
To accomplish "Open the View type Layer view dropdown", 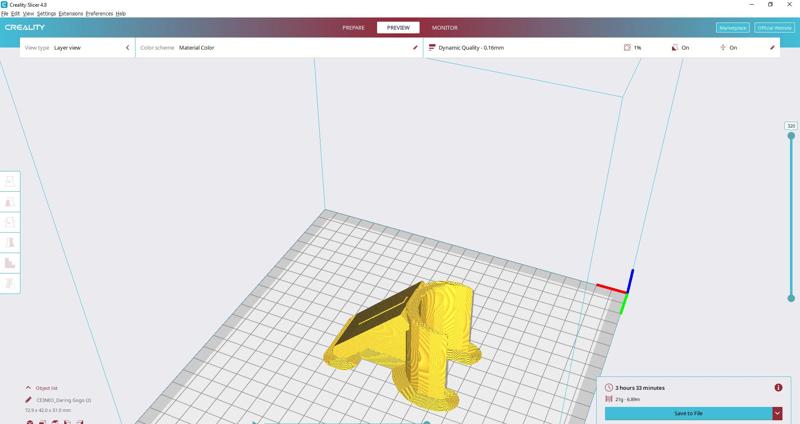I will [x=78, y=47].
